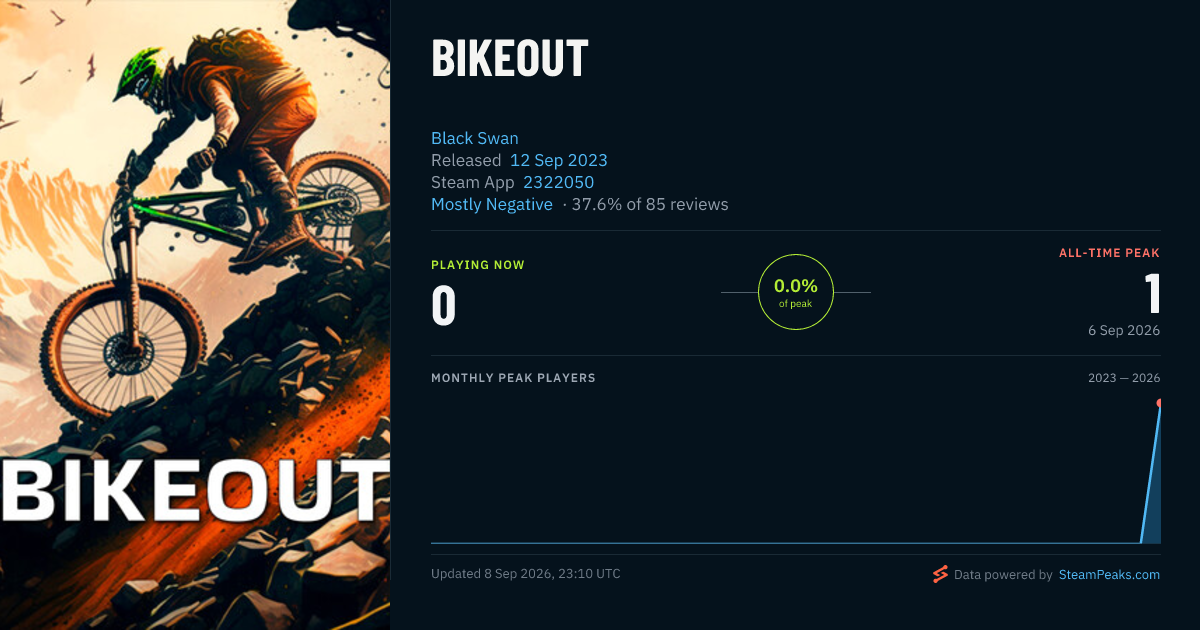
Task: Click the All-Time Peak label
Action: 1109,253
